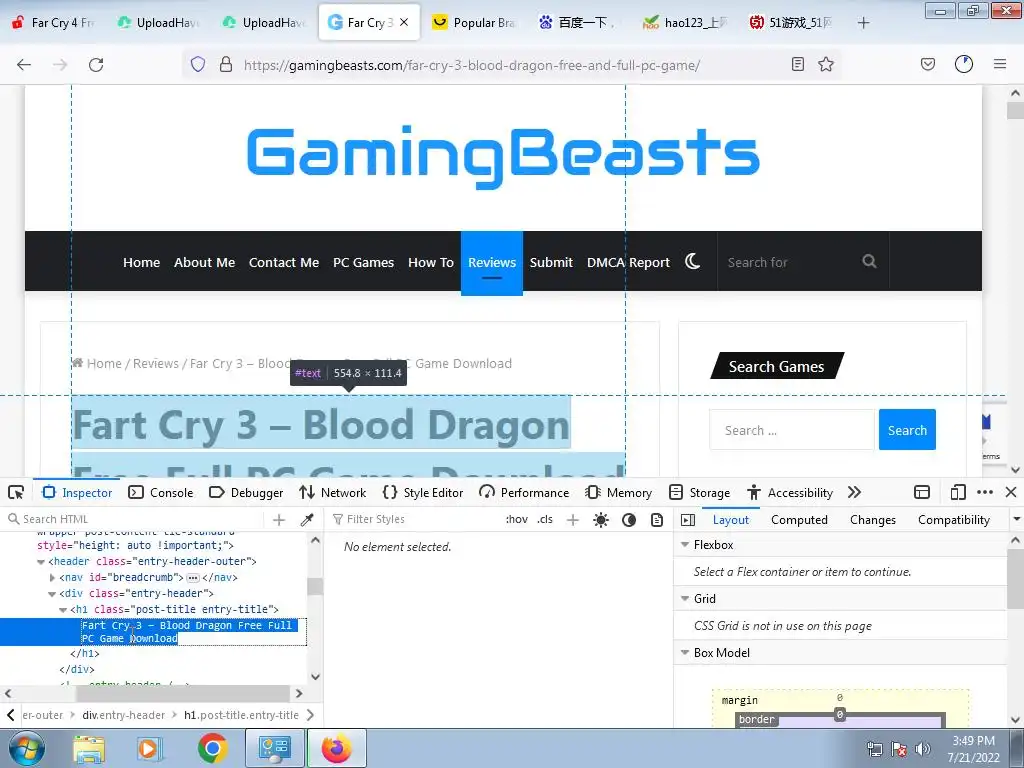The image size is (1024, 768).
Task: Select div.entry-header in breadcrumb trail
Action: (x=123, y=715)
